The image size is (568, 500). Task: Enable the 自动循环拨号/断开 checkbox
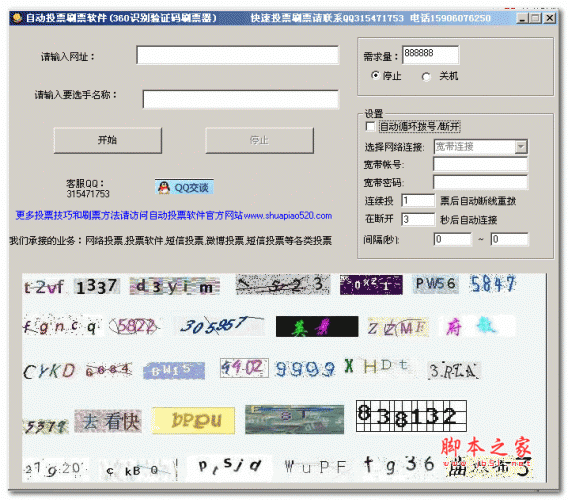370,126
